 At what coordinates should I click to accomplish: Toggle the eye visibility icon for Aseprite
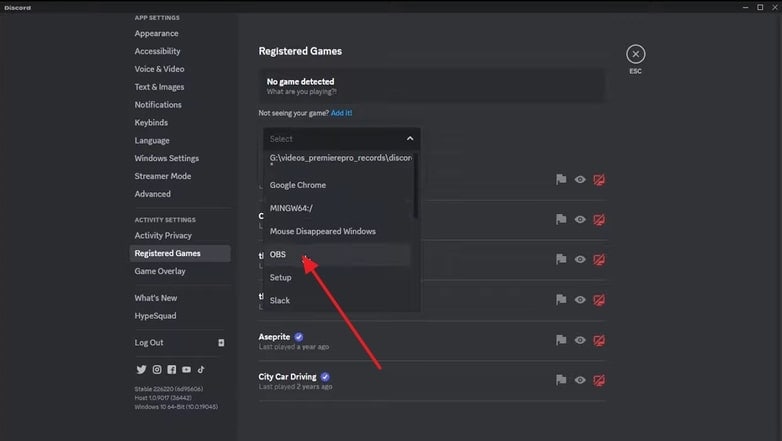click(580, 340)
